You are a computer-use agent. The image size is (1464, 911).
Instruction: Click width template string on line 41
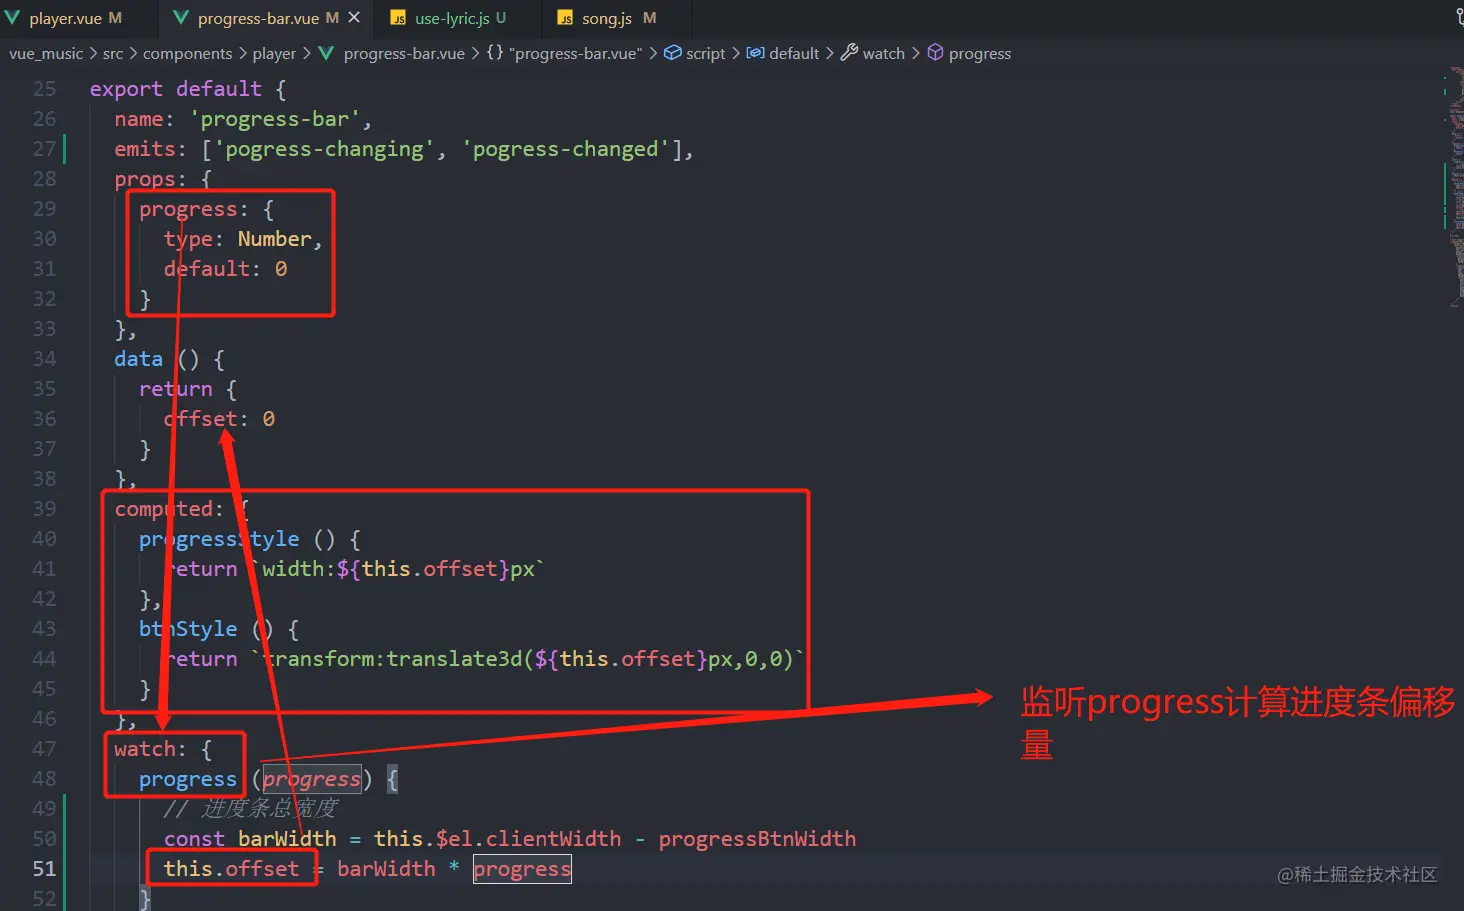(x=397, y=569)
